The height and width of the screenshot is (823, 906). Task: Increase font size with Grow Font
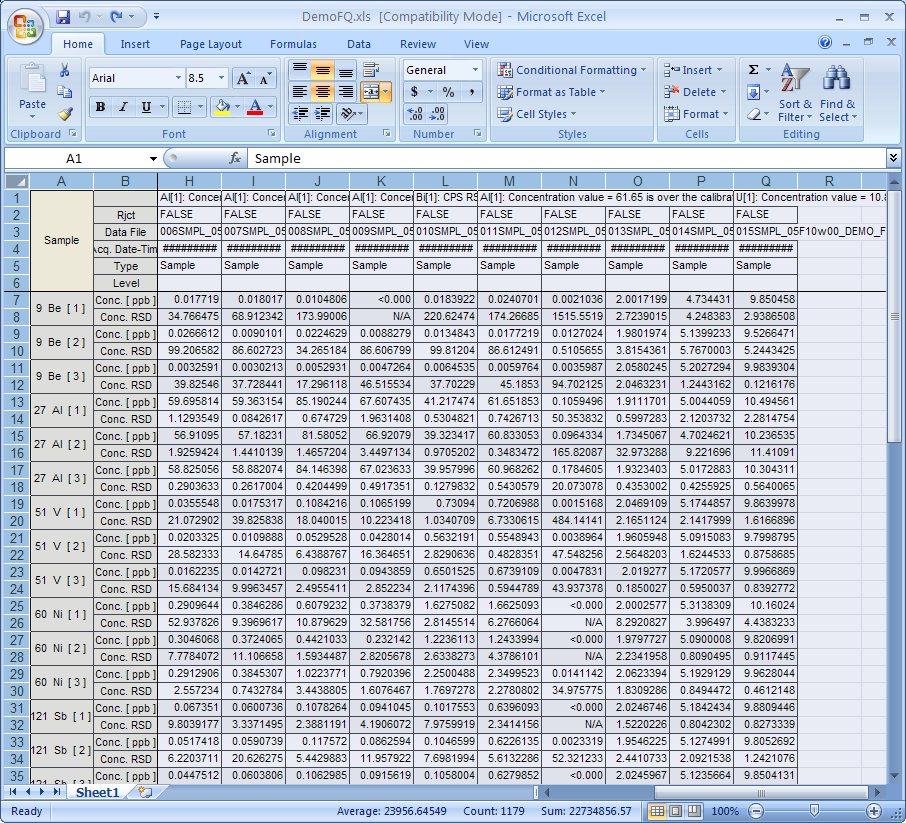click(243, 78)
